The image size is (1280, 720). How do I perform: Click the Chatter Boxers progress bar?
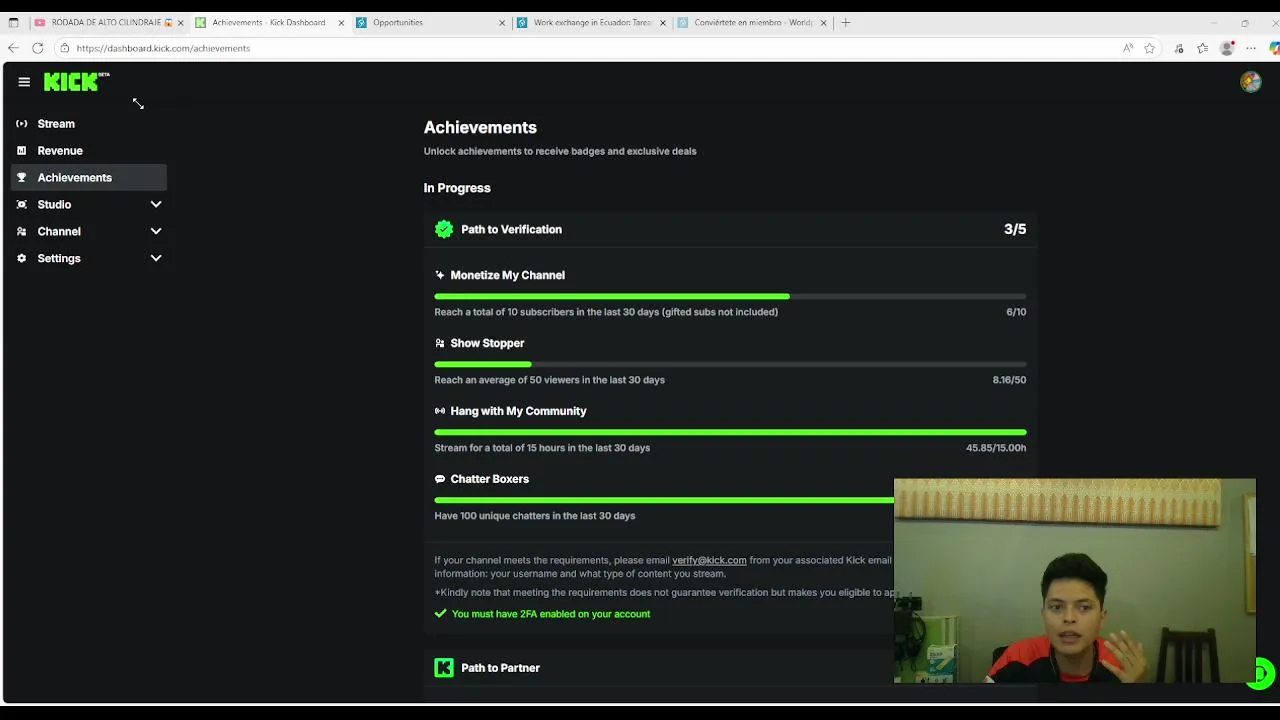pyautogui.click(x=664, y=500)
